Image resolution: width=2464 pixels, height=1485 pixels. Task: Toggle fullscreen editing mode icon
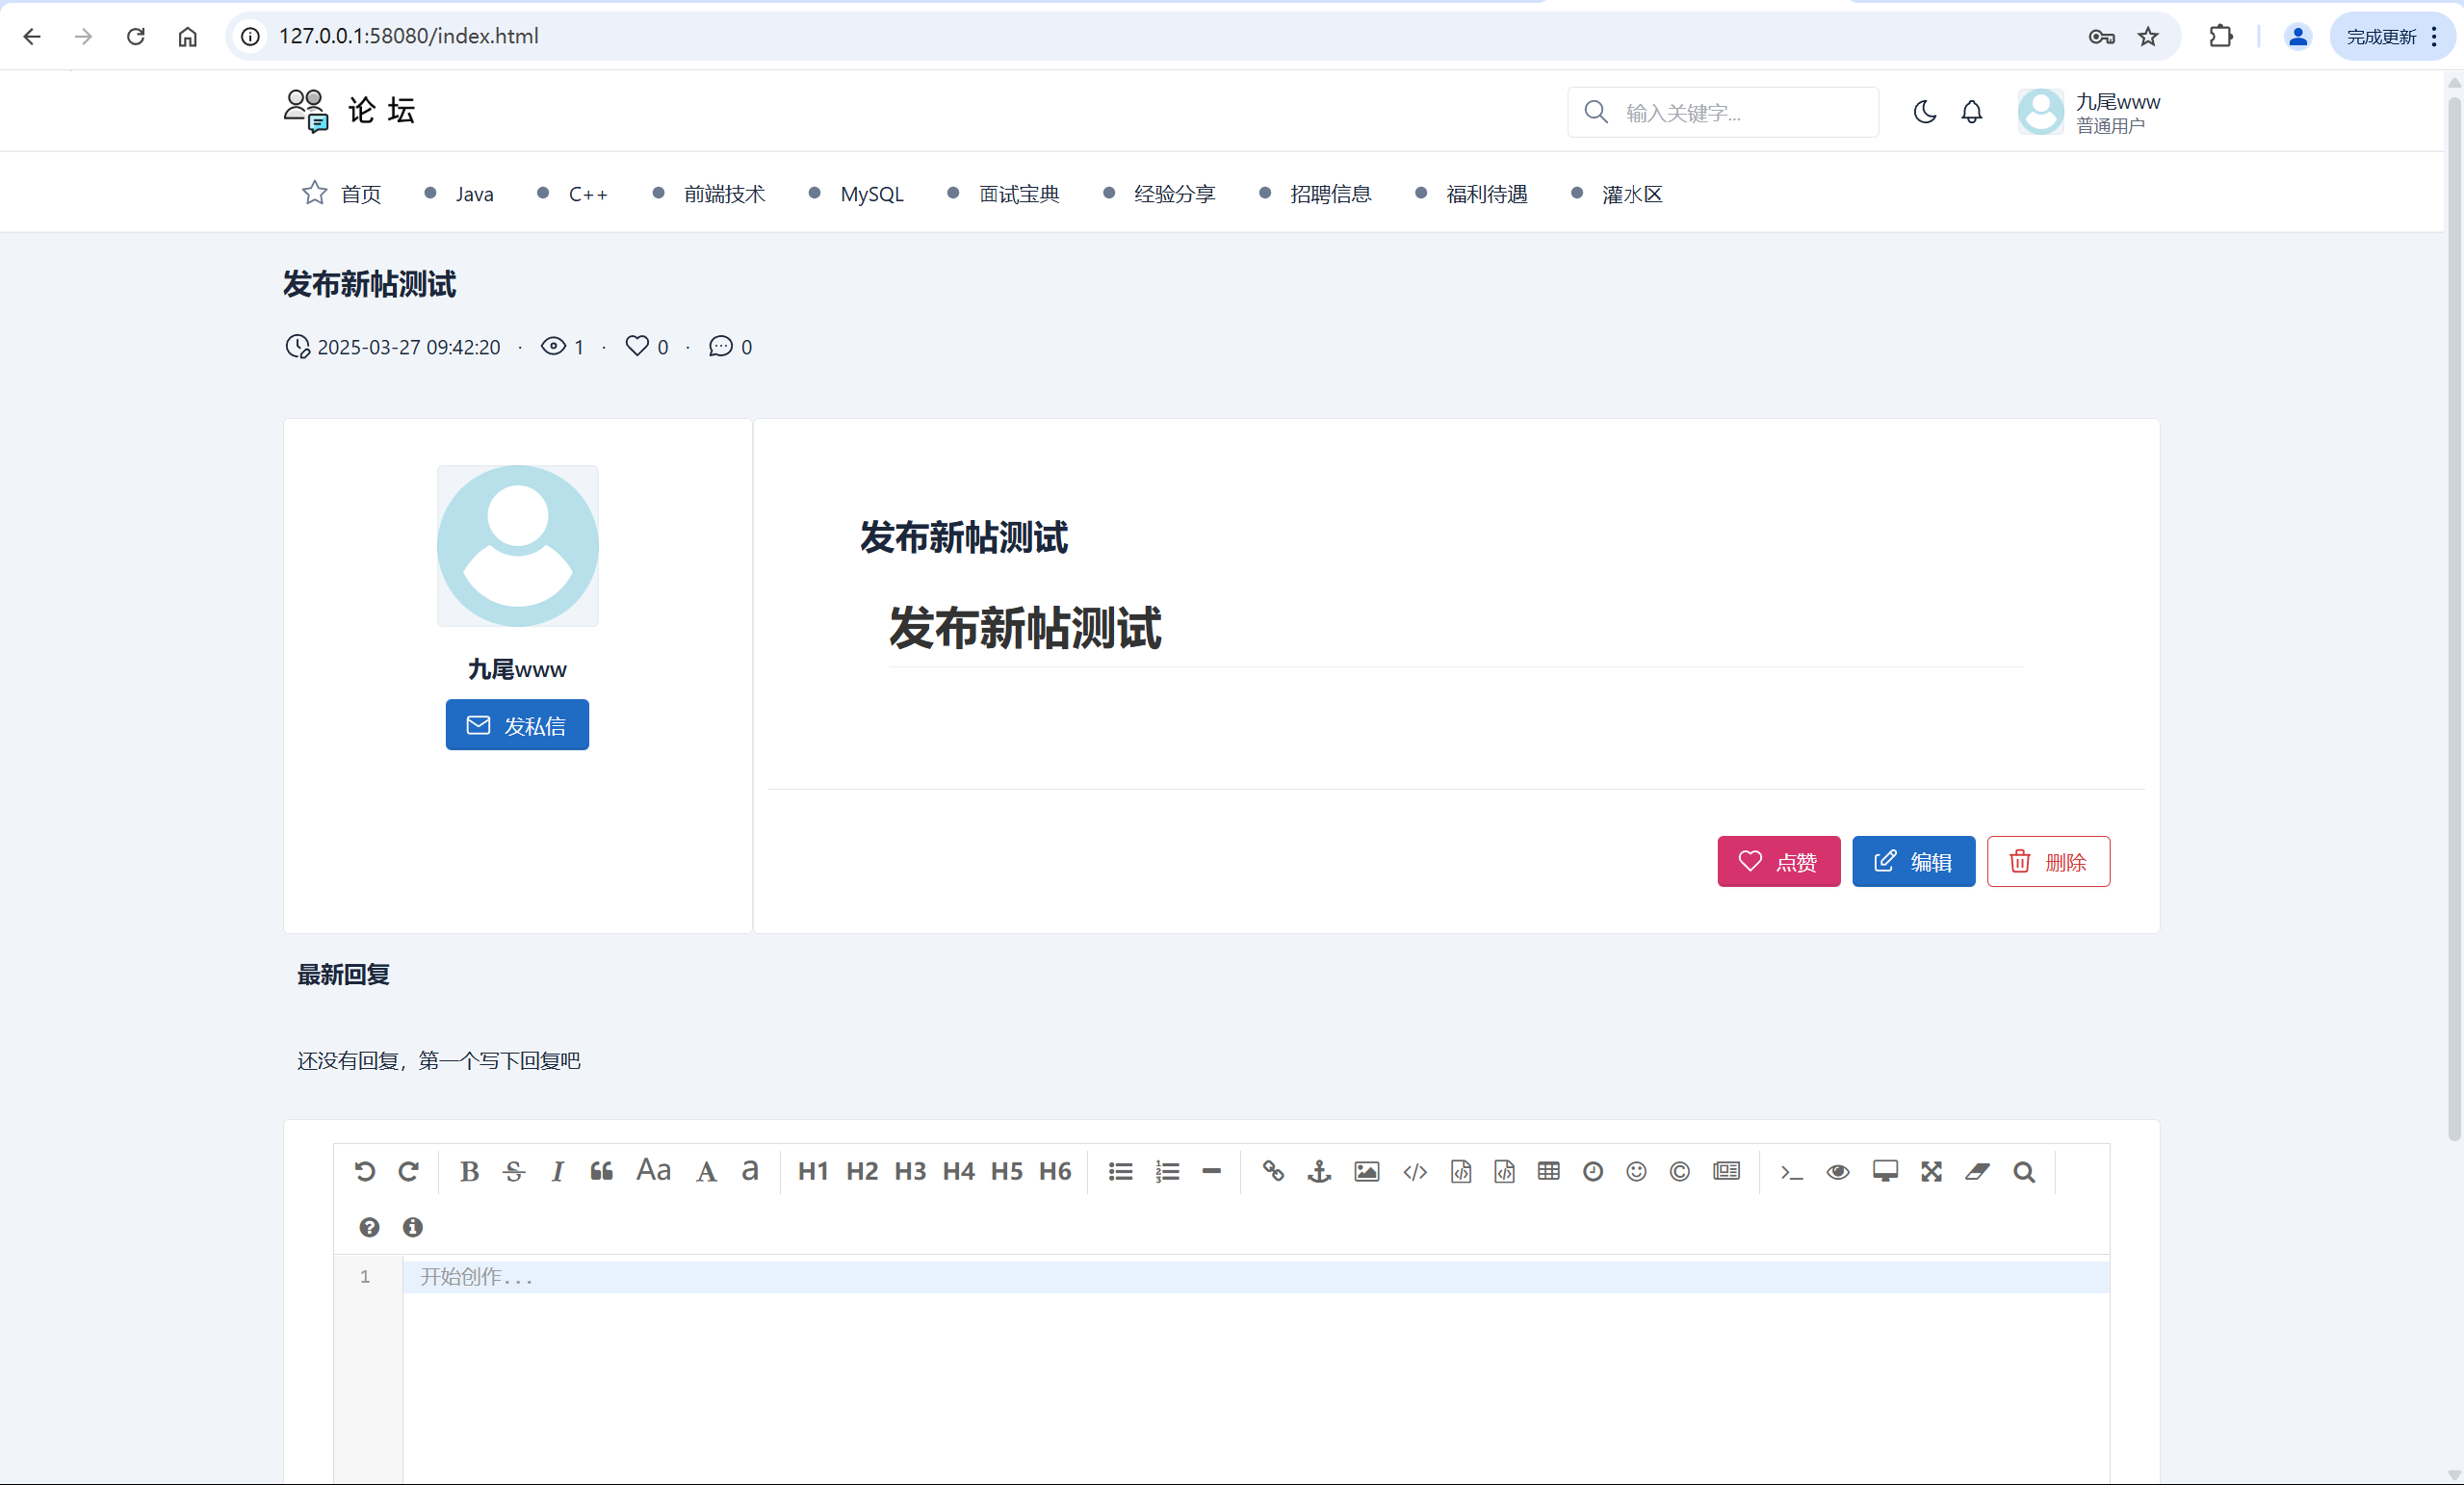pos(1931,1171)
